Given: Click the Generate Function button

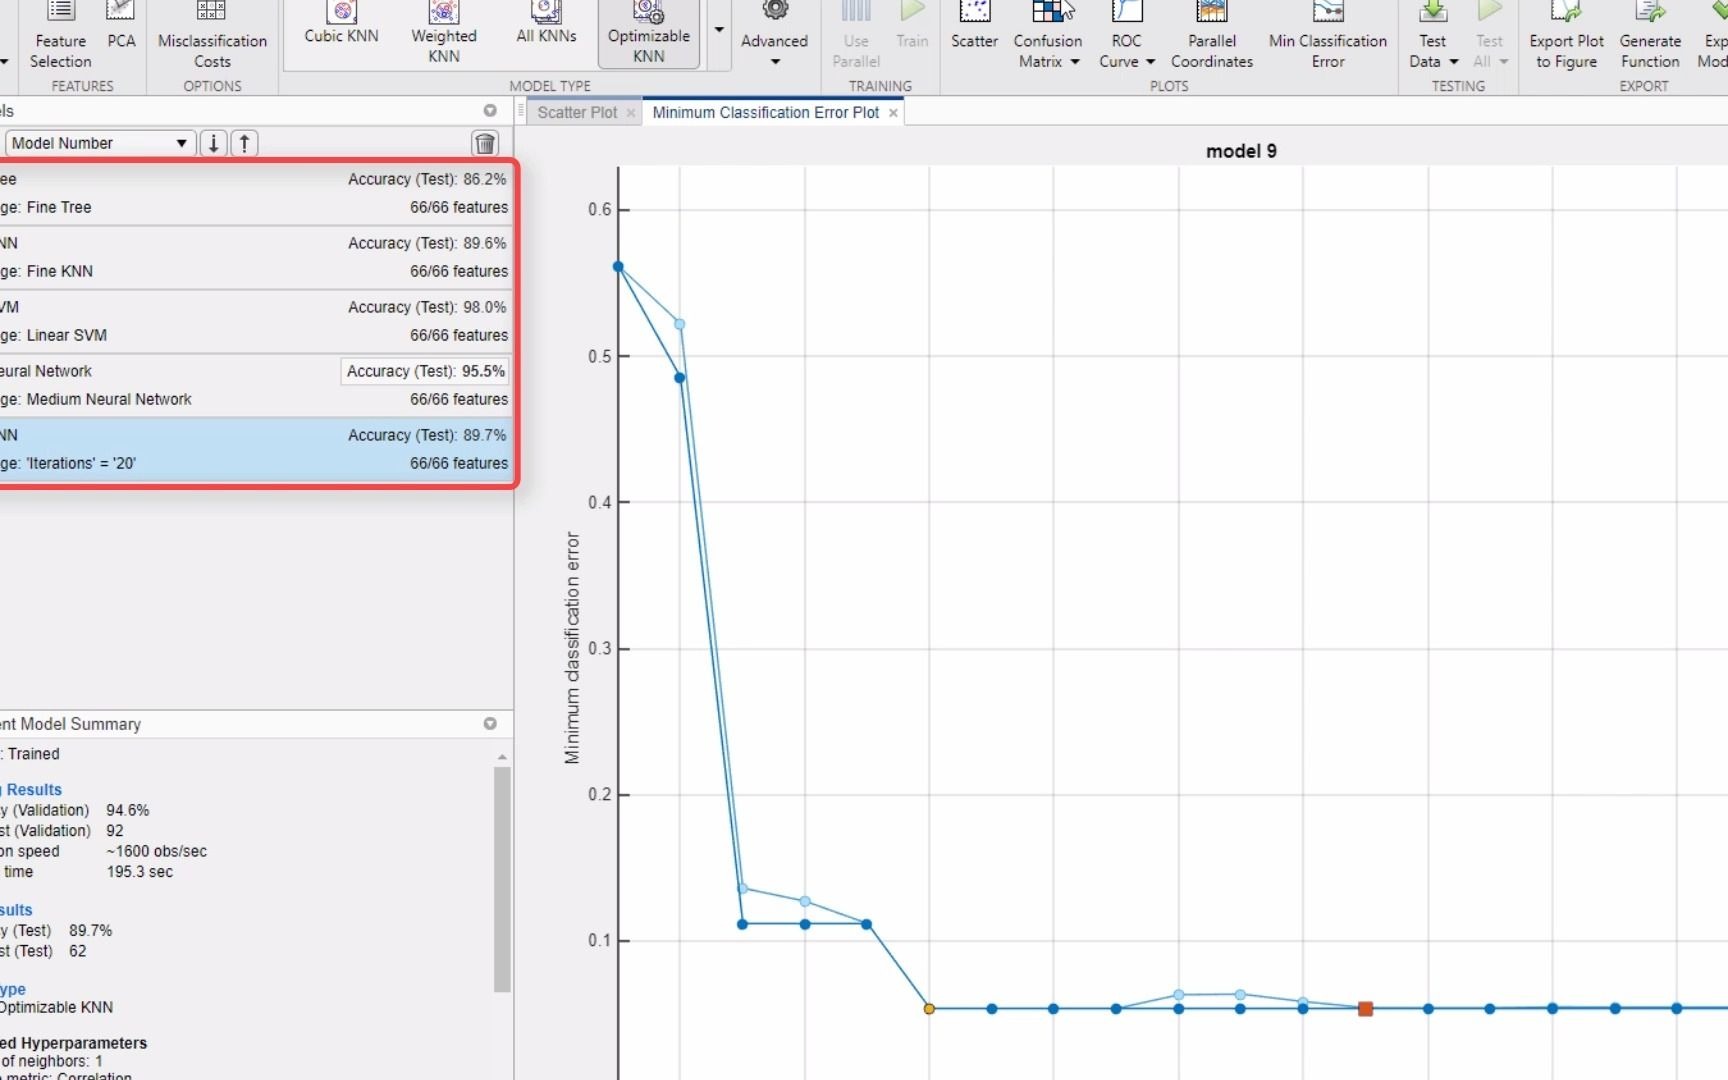Looking at the screenshot, I should tap(1650, 35).
